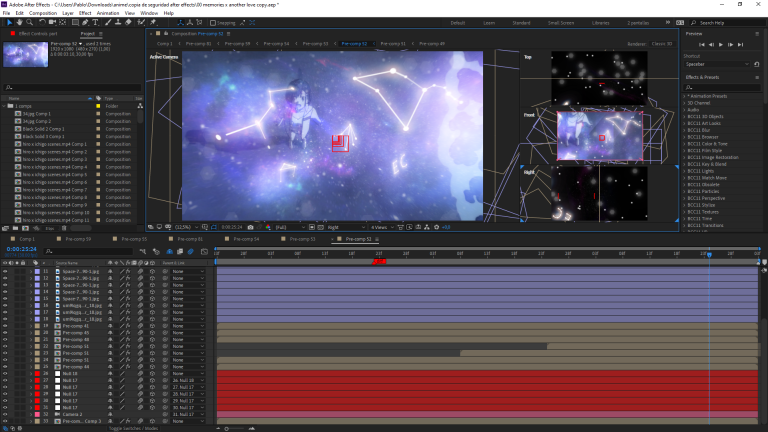The height and width of the screenshot is (432, 768).
Task: Select the Small Screen workspace
Action: [x=561, y=22]
